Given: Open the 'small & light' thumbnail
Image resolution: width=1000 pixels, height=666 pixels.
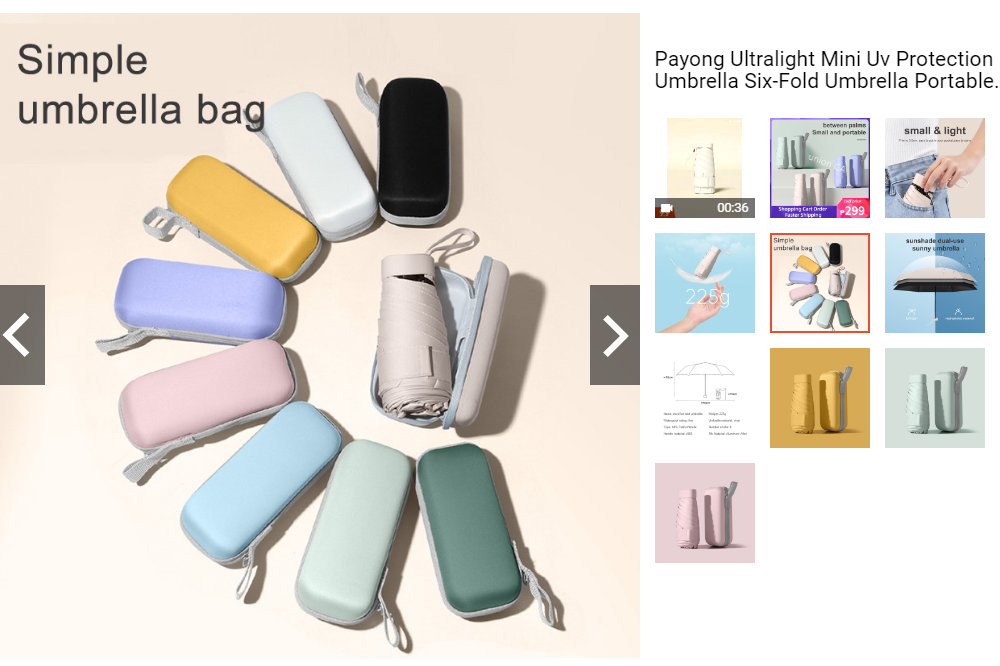Looking at the screenshot, I should (935, 168).
